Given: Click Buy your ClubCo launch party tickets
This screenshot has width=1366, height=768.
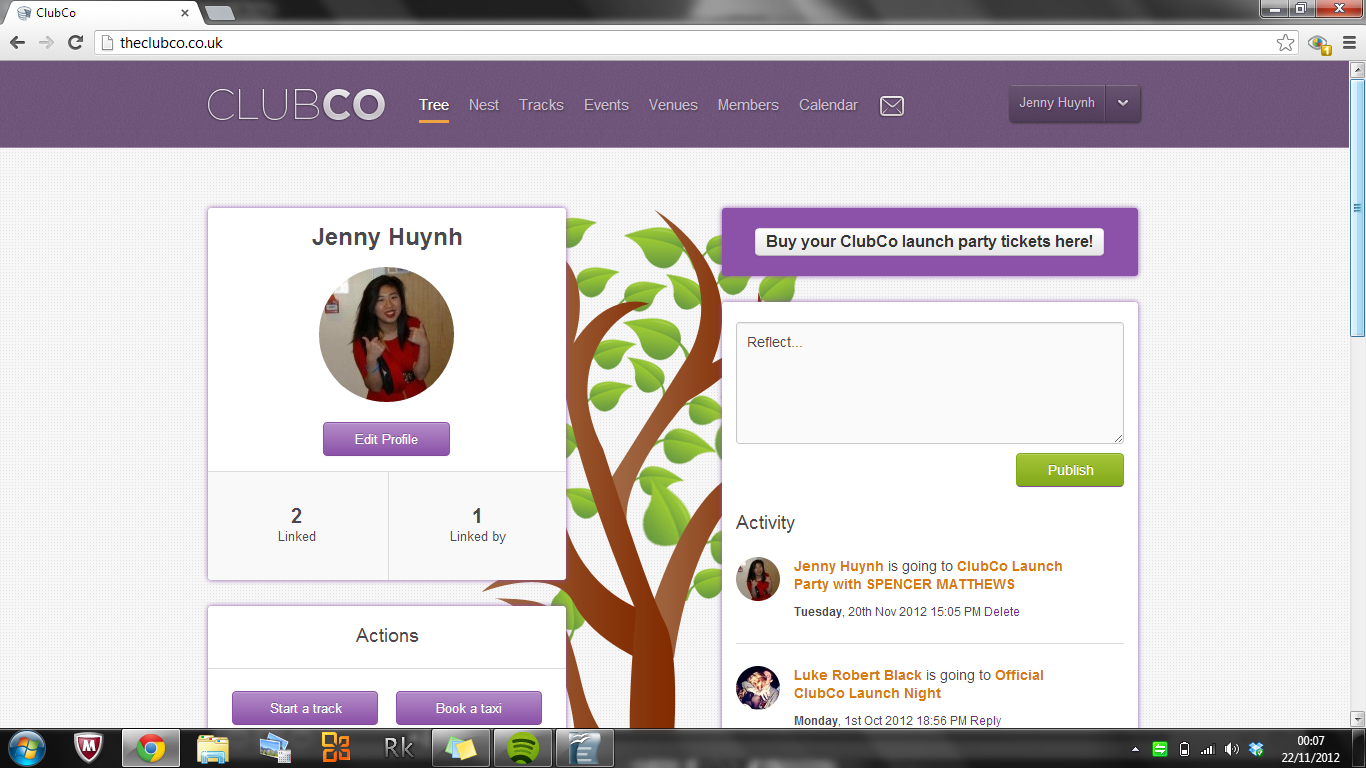Looking at the screenshot, I should click(929, 241).
